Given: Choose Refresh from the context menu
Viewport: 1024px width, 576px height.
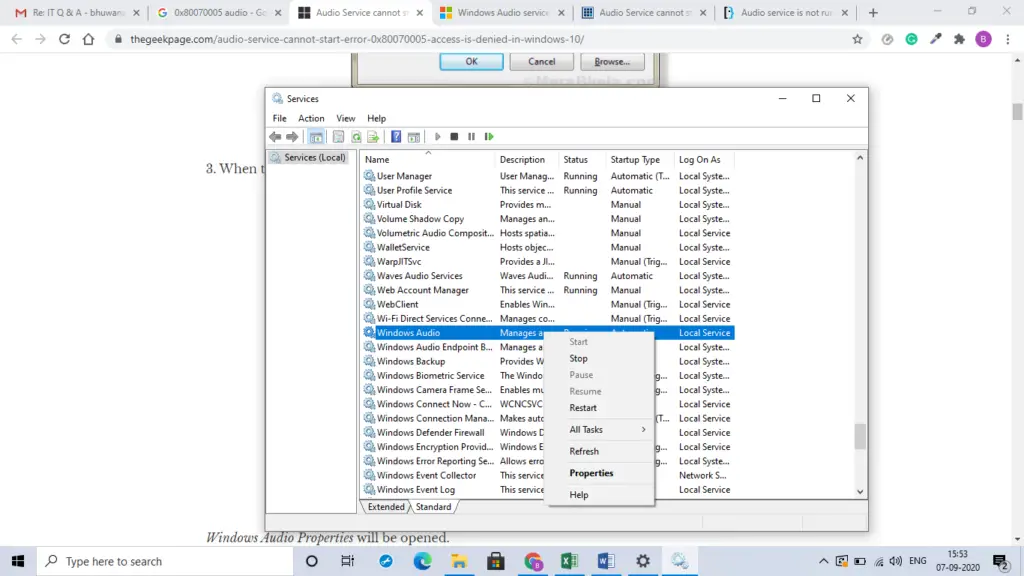Looking at the screenshot, I should pyautogui.click(x=600, y=451).
